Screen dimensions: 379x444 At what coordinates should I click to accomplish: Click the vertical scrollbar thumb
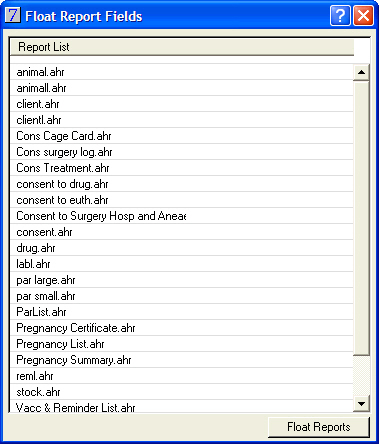361,218
